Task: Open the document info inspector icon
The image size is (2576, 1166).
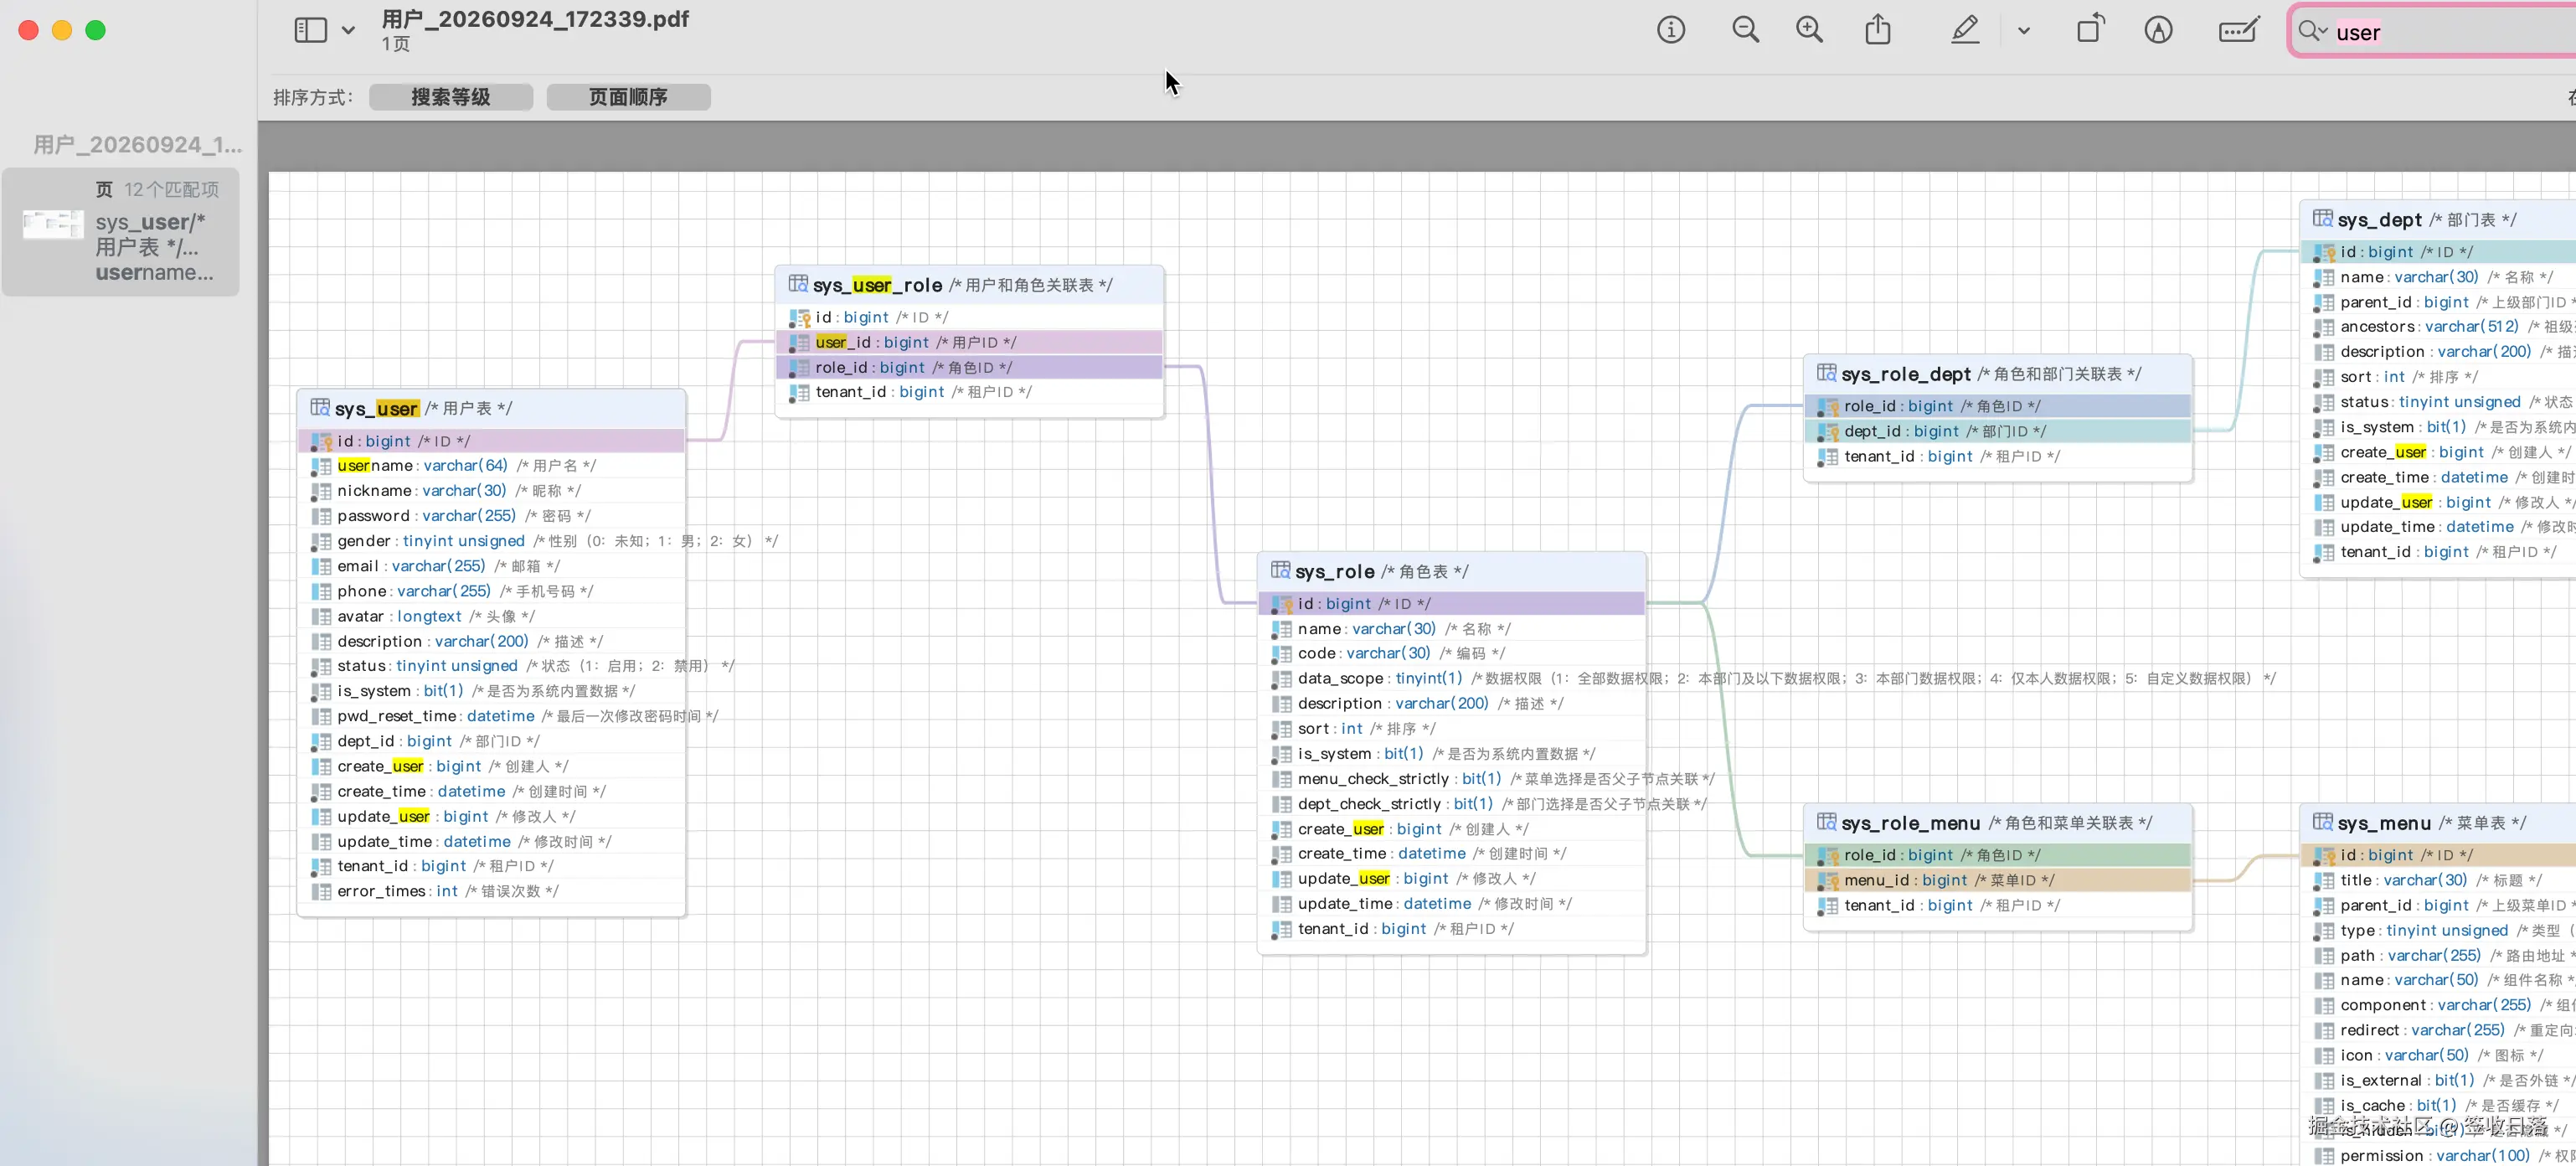Action: point(1670,30)
